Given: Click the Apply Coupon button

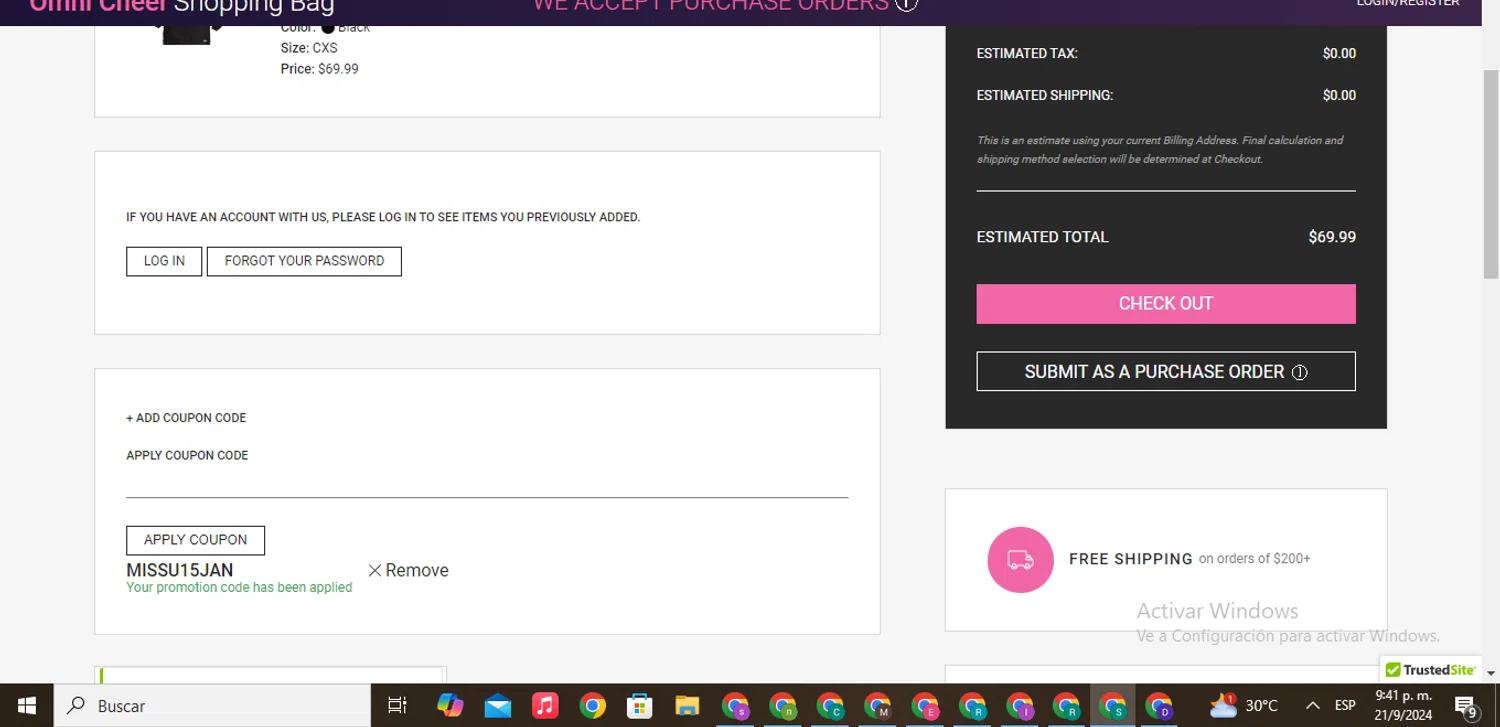Looking at the screenshot, I should [195, 540].
